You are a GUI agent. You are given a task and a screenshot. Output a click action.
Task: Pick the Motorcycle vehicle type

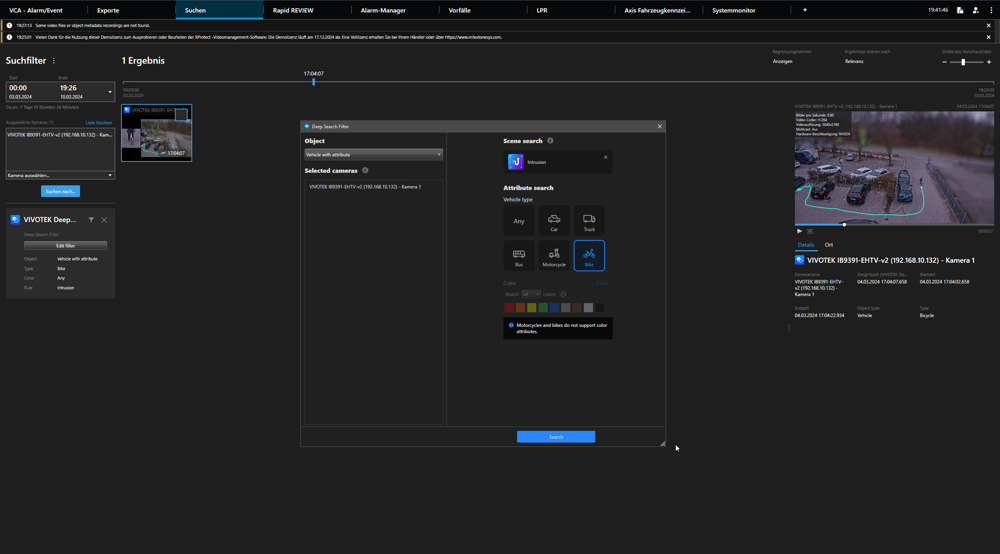[554, 256]
